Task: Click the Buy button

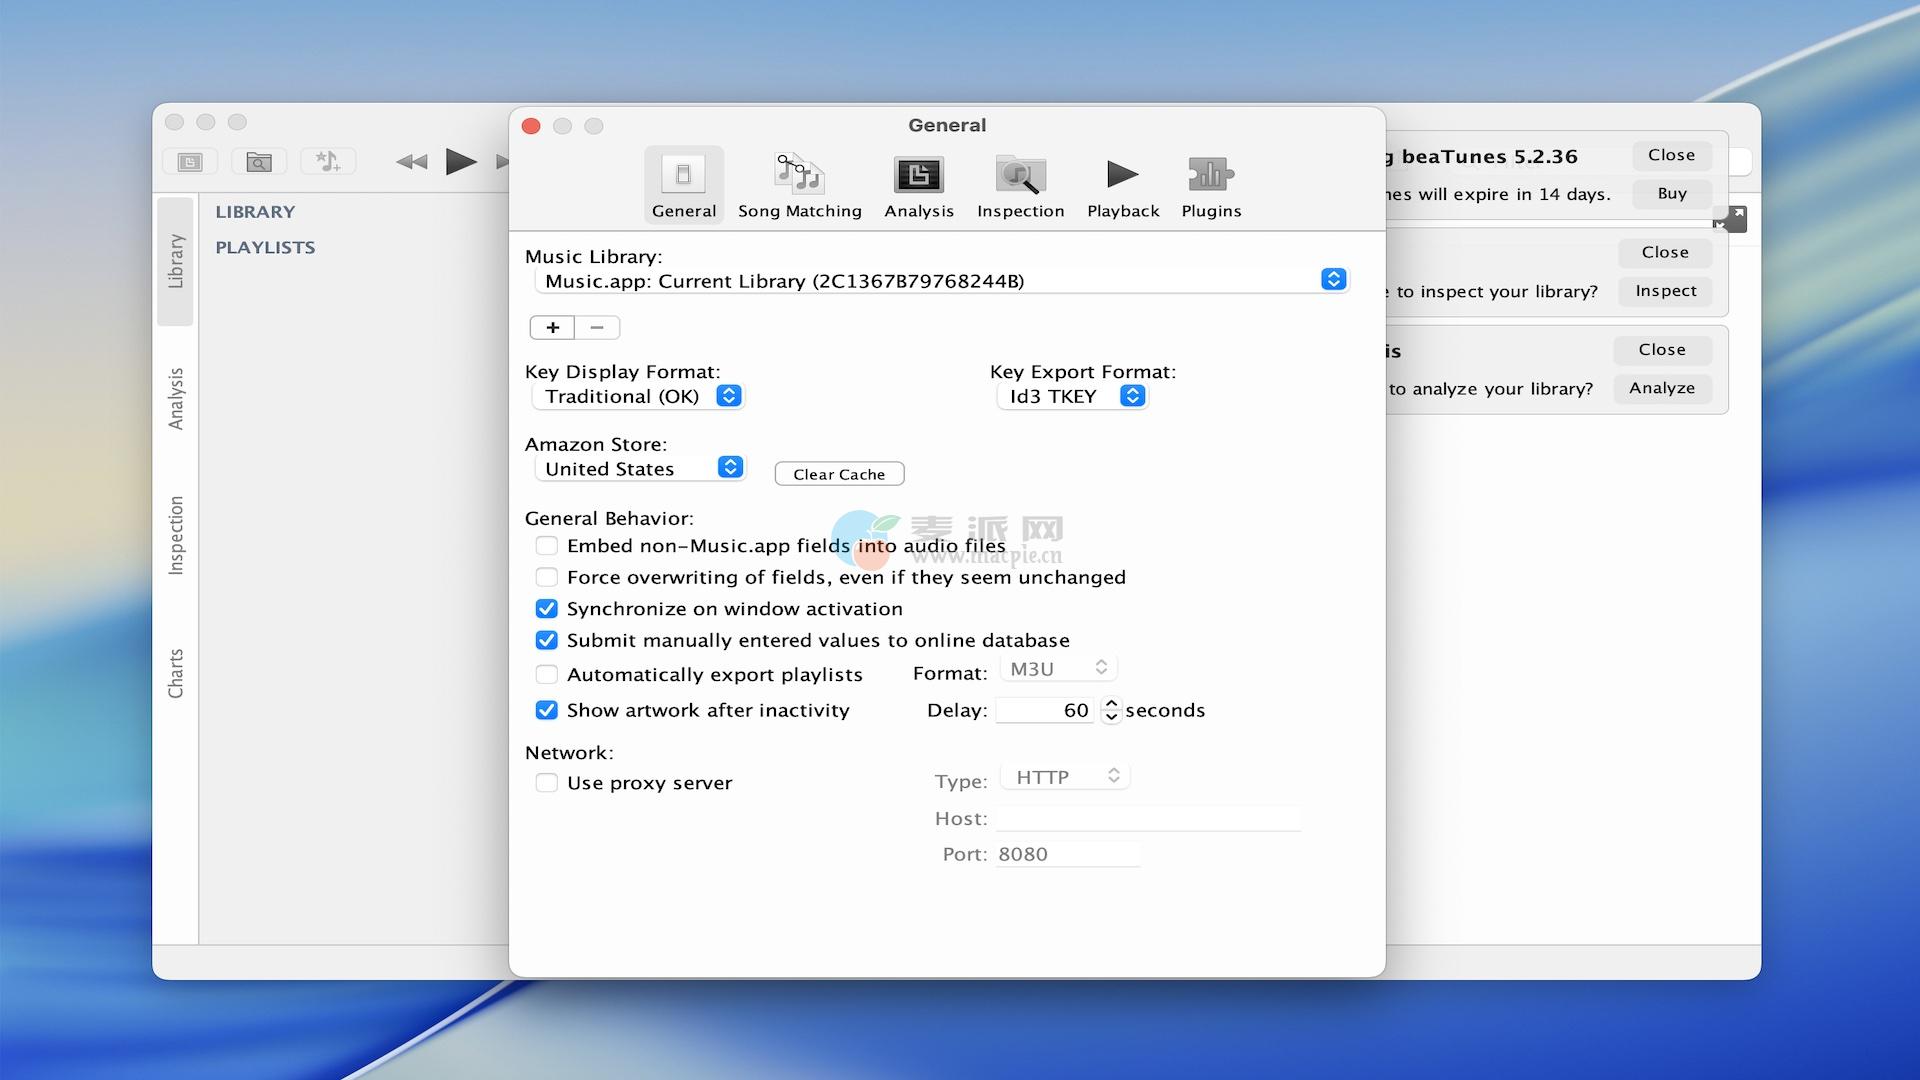Action: pyautogui.click(x=1671, y=193)
